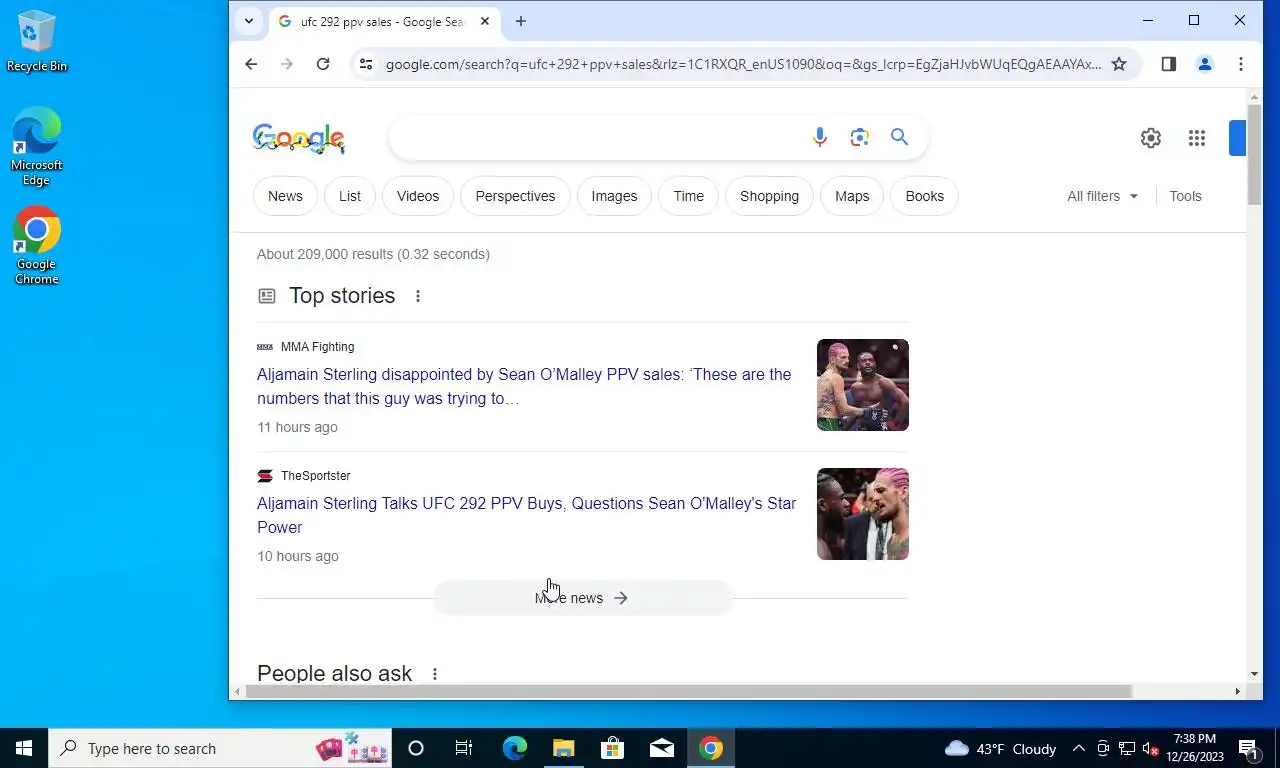Start voice search with microphone icon
The width and height of the screenshot is (1280, 768).
click(x=820, y=137)
